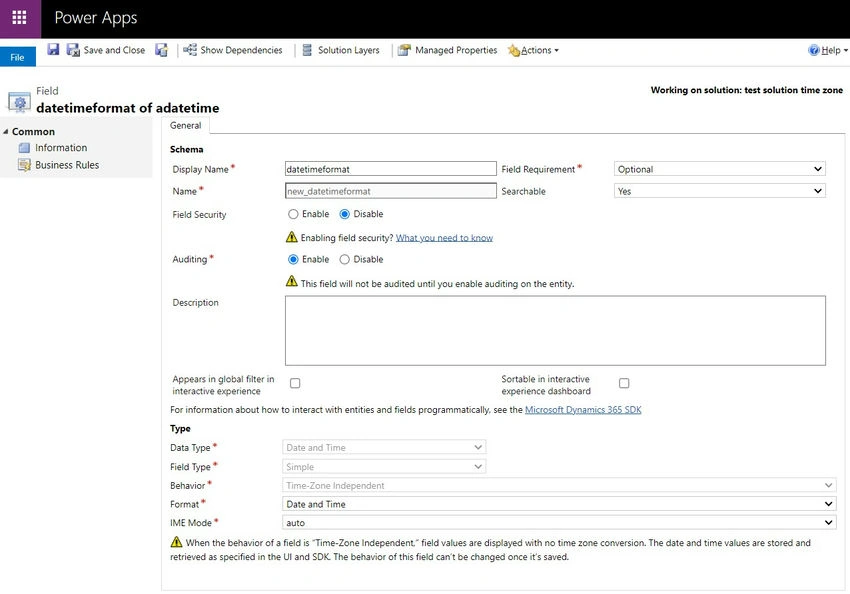Click the Solution Layers button label
Image resolution: width=850 pixels, height=594 pixels.
[349, 50]
